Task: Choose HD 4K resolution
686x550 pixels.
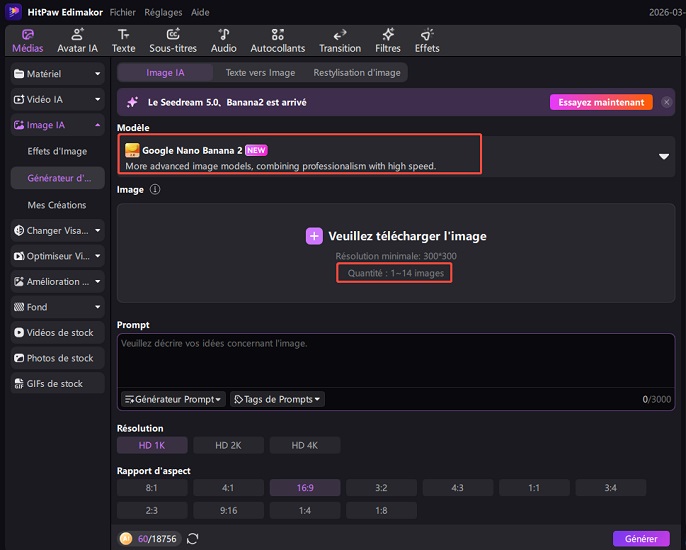Action: pyautogui.click(x=302, y=446)
